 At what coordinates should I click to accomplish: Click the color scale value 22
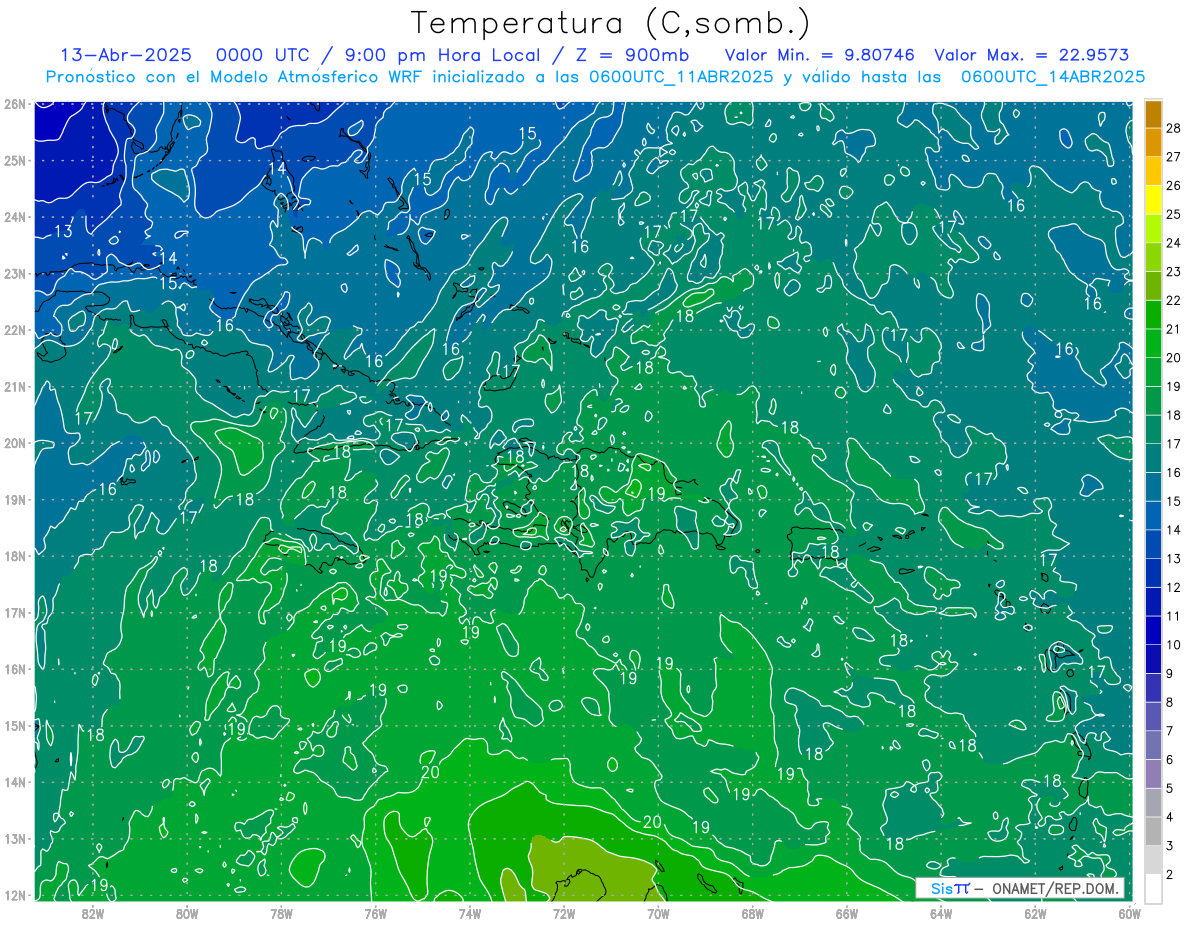pos(1173,300)
